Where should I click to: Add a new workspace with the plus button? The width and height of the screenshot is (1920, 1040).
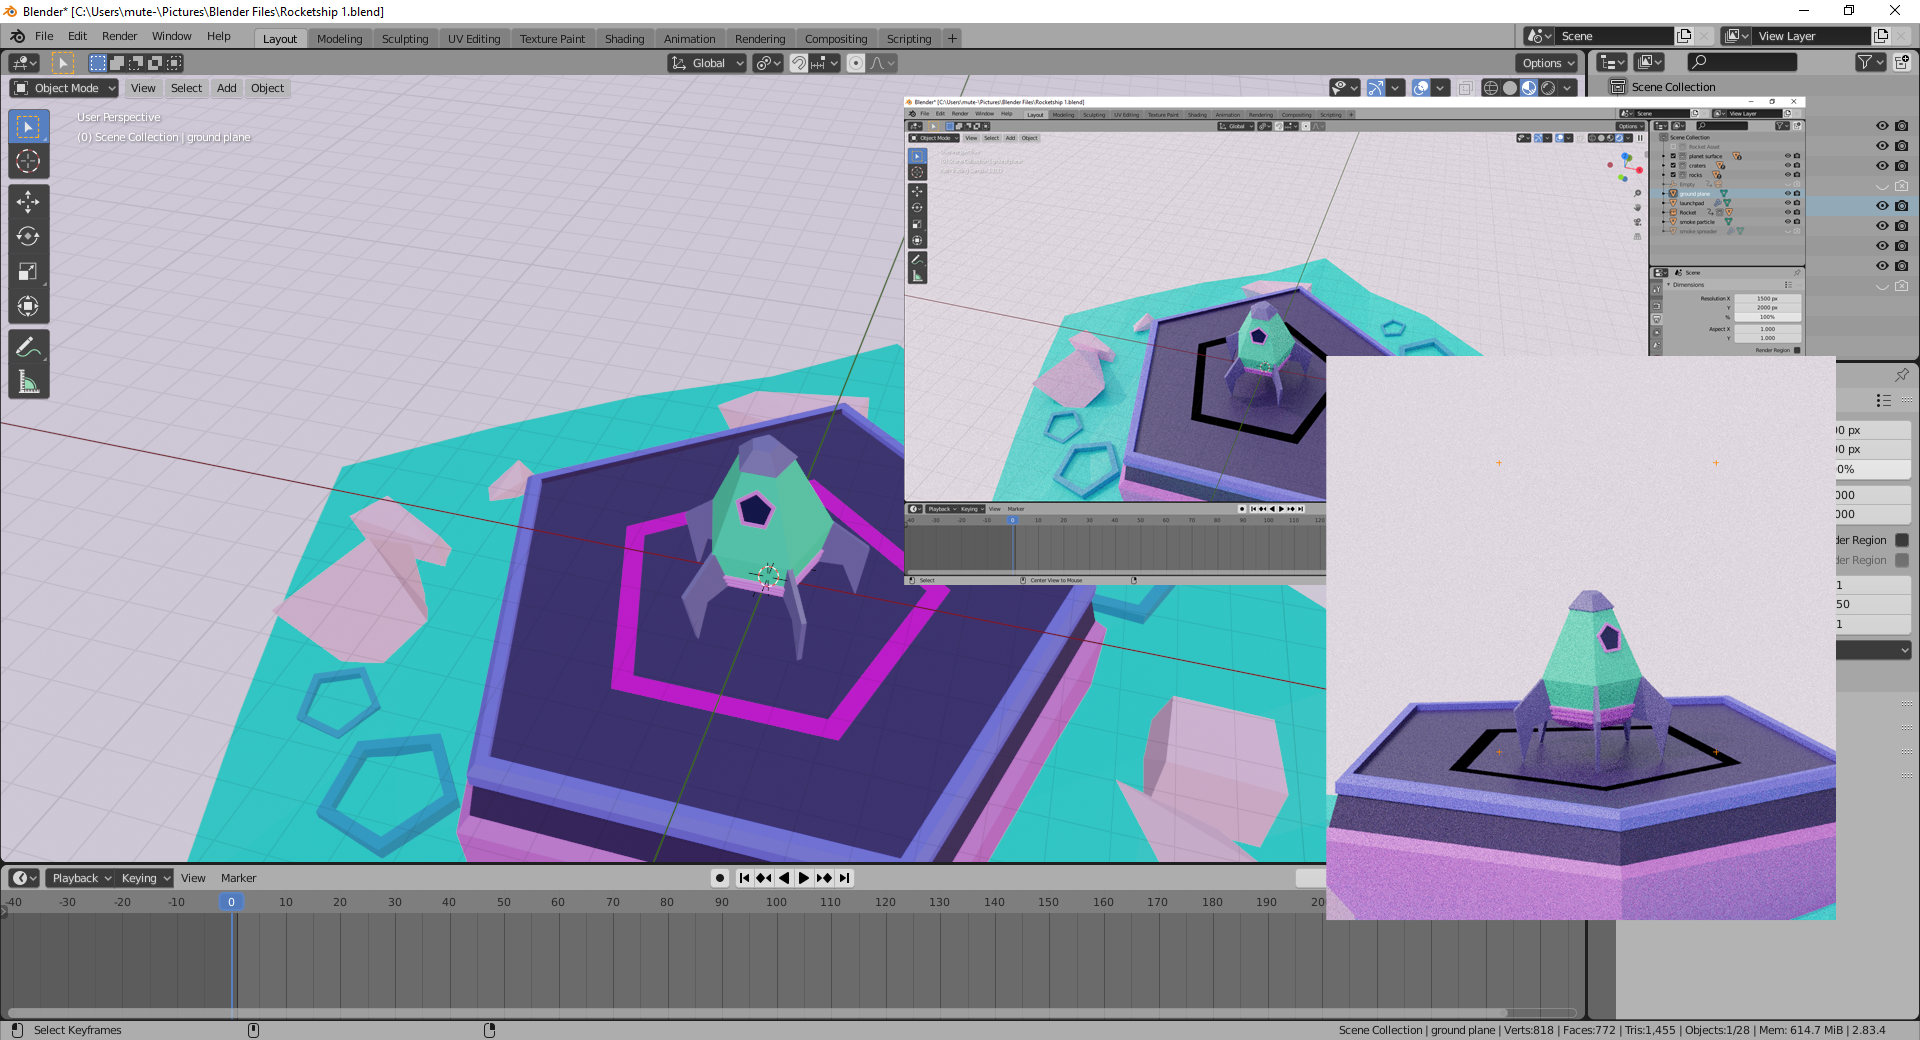(952, 38)
